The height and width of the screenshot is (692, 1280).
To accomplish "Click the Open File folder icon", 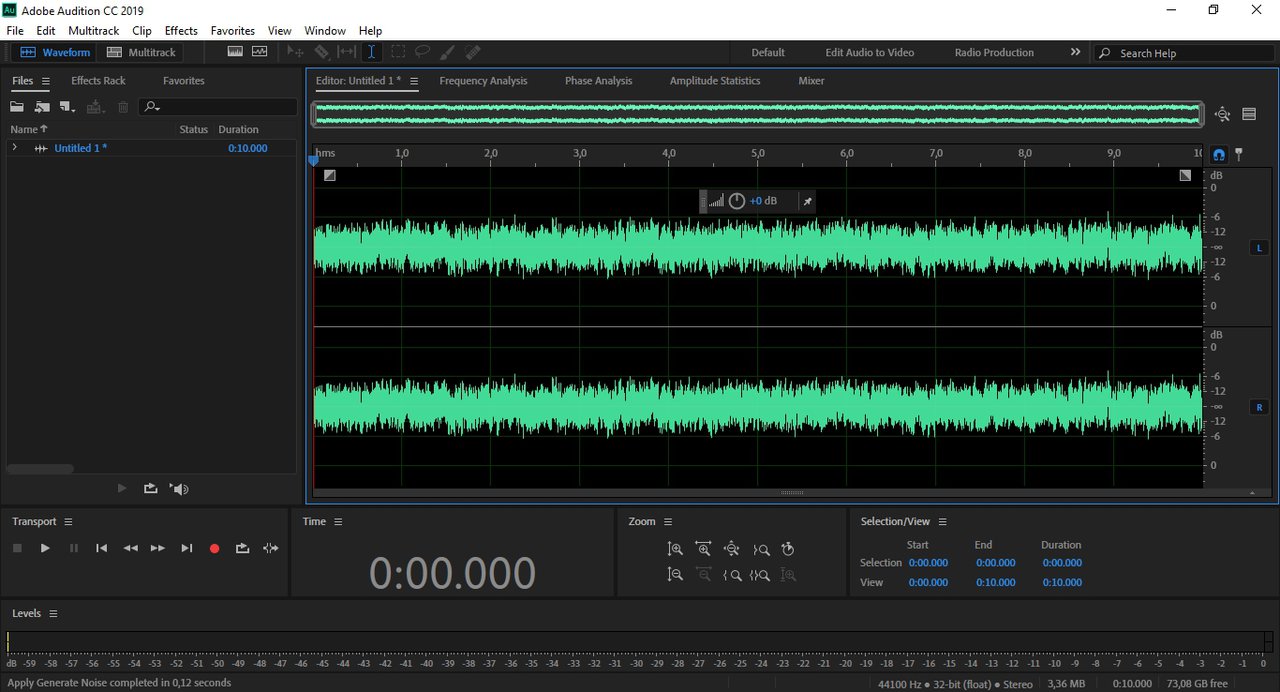I will point(17,107).
